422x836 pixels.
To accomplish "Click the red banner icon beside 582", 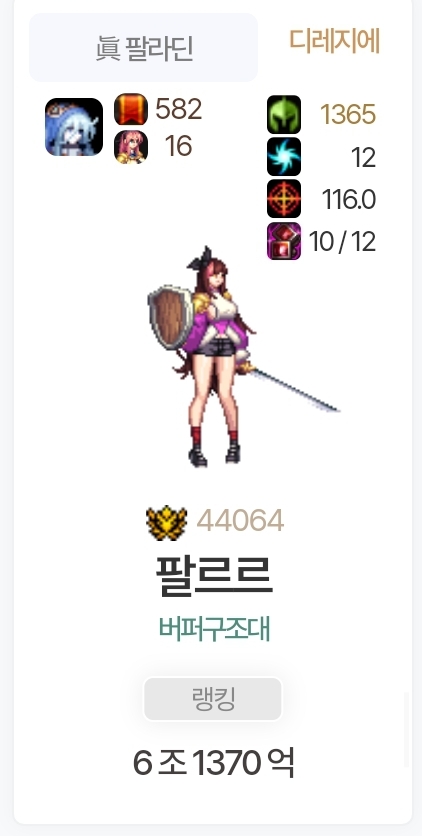I will tap(131, 109).
